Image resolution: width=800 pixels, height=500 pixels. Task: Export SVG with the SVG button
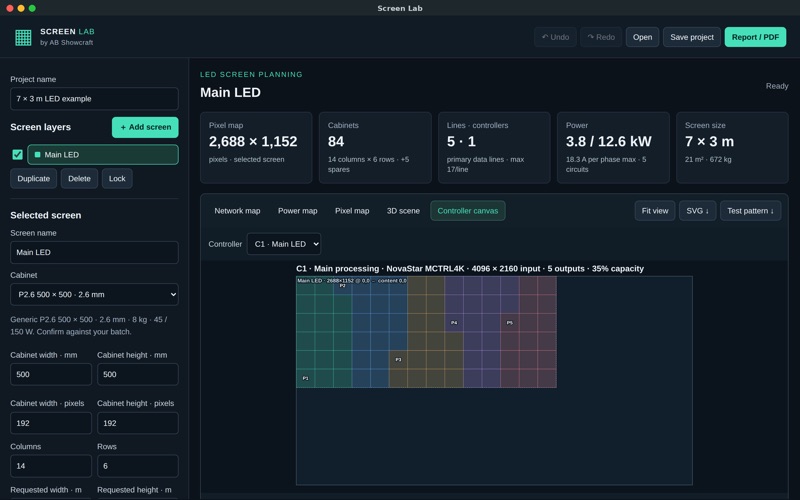697,211
